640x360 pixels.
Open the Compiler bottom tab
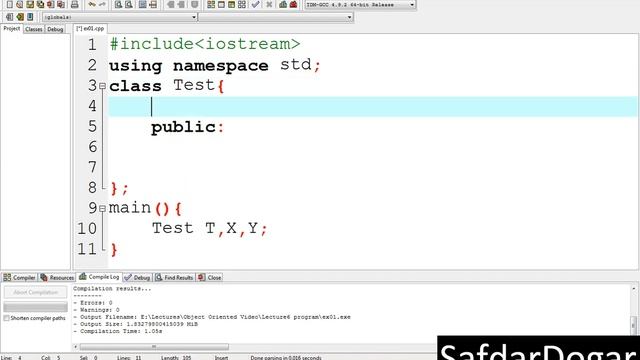(19, 278)
